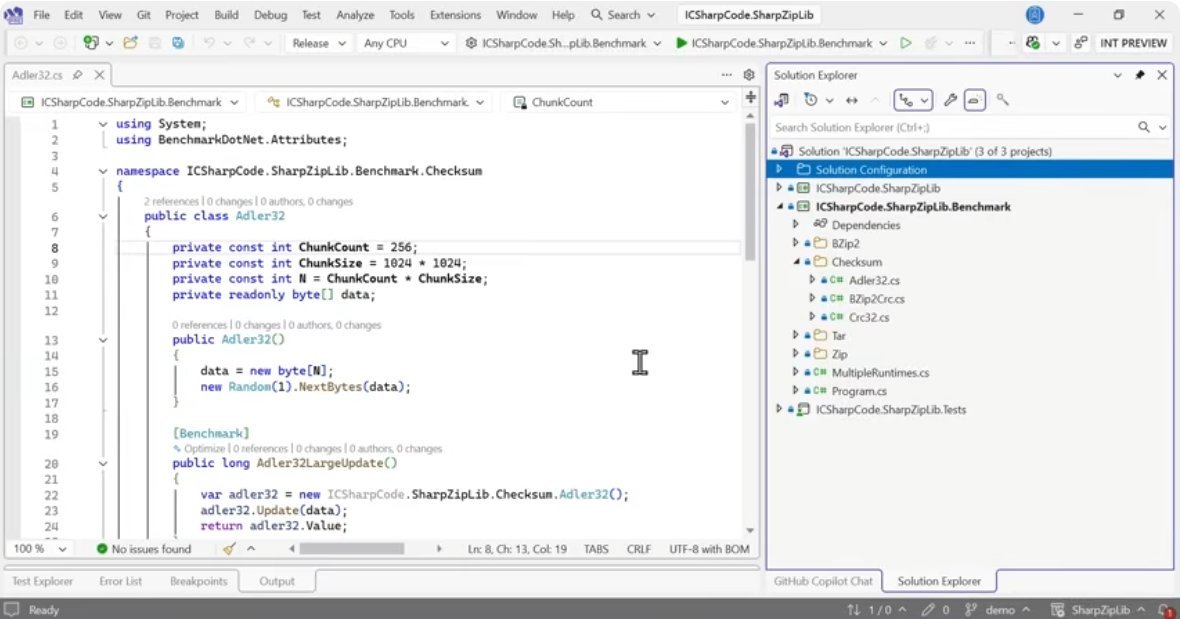
Task: Click the Save All toolbar icon
Action: click(x=178, y=43)
